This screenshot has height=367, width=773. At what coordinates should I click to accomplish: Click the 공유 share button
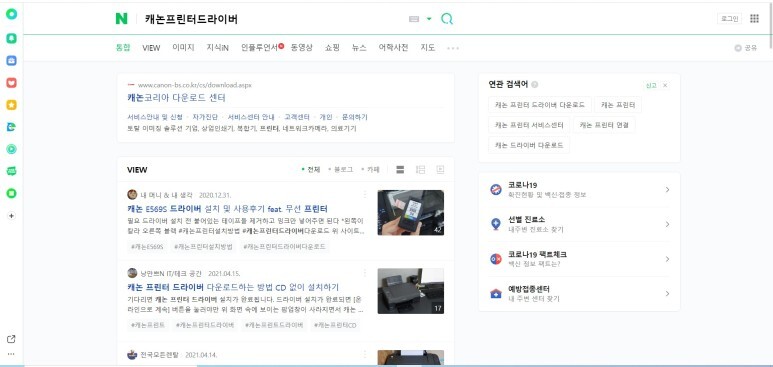[x=746, y=48]
